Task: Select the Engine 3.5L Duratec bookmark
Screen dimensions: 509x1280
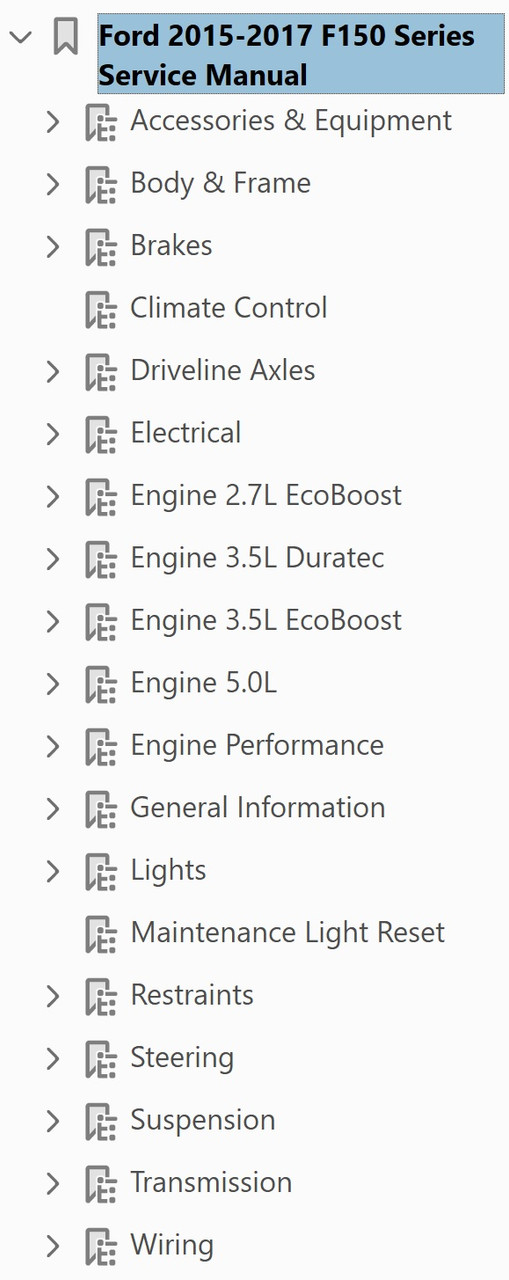Action: [257, 558]
